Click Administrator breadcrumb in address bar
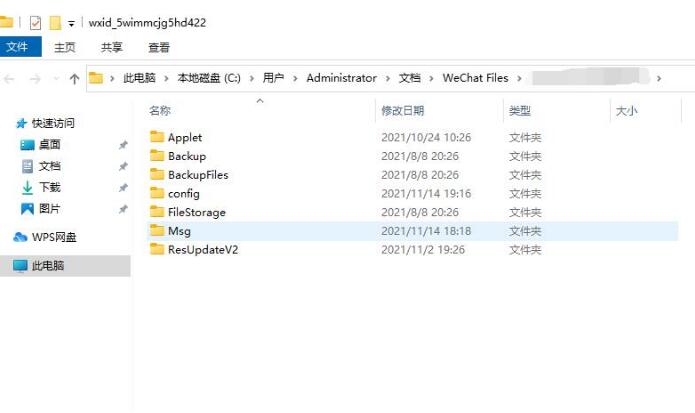 [x=341, y=78]
